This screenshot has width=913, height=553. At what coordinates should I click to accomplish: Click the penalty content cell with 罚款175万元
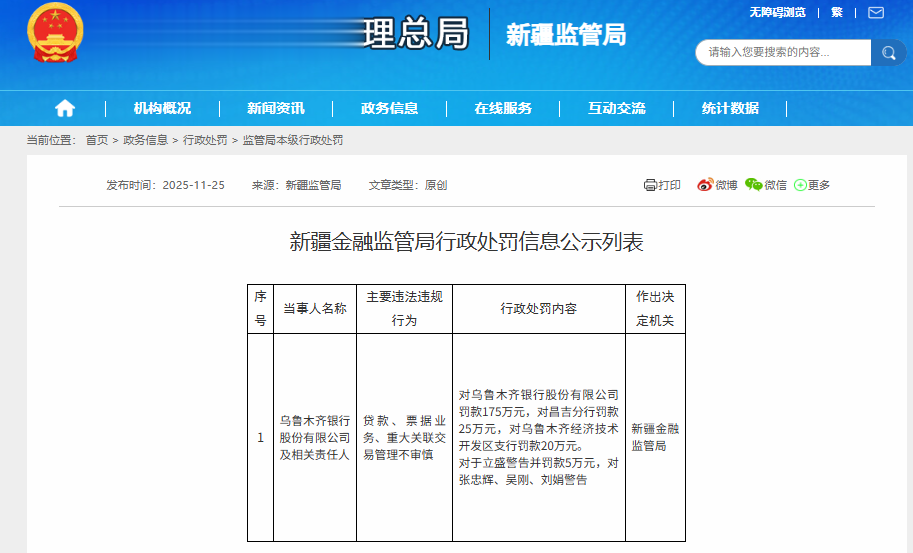(x=539, y=438)
